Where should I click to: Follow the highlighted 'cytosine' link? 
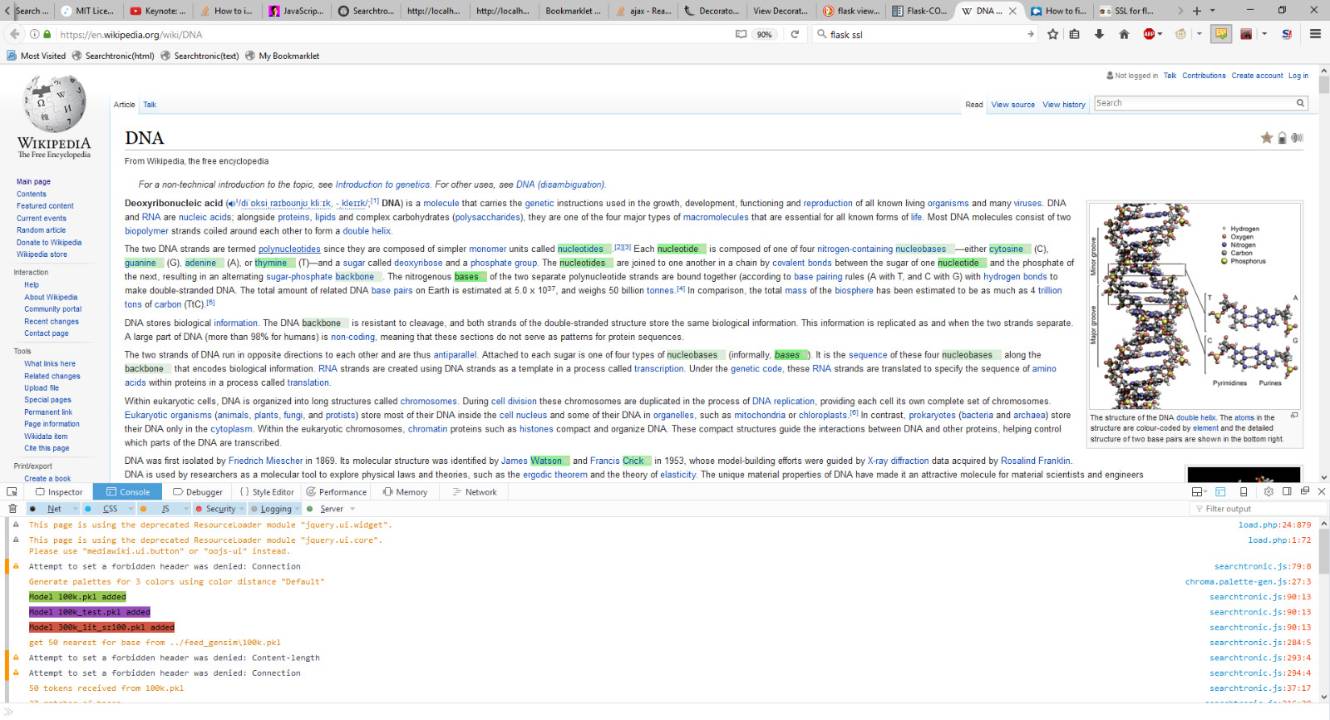[x=1007, y=248]
